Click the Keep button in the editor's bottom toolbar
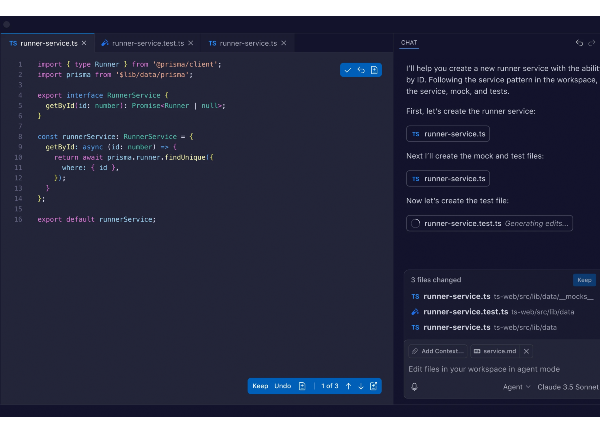The image size is (600, 433). coord(260,386)
